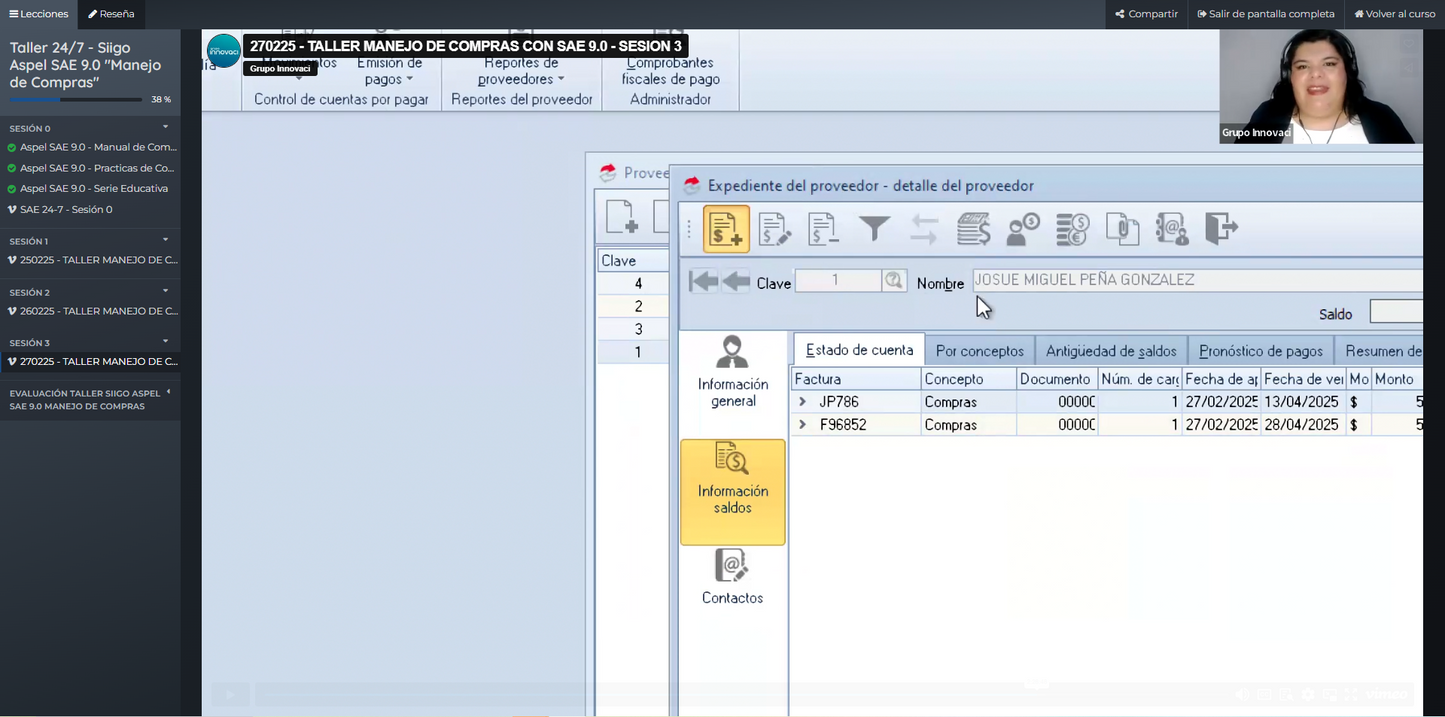Click the attached documents paperclip icon
The height and width of the screenshot is (717, 1445).
(1122, 229)
